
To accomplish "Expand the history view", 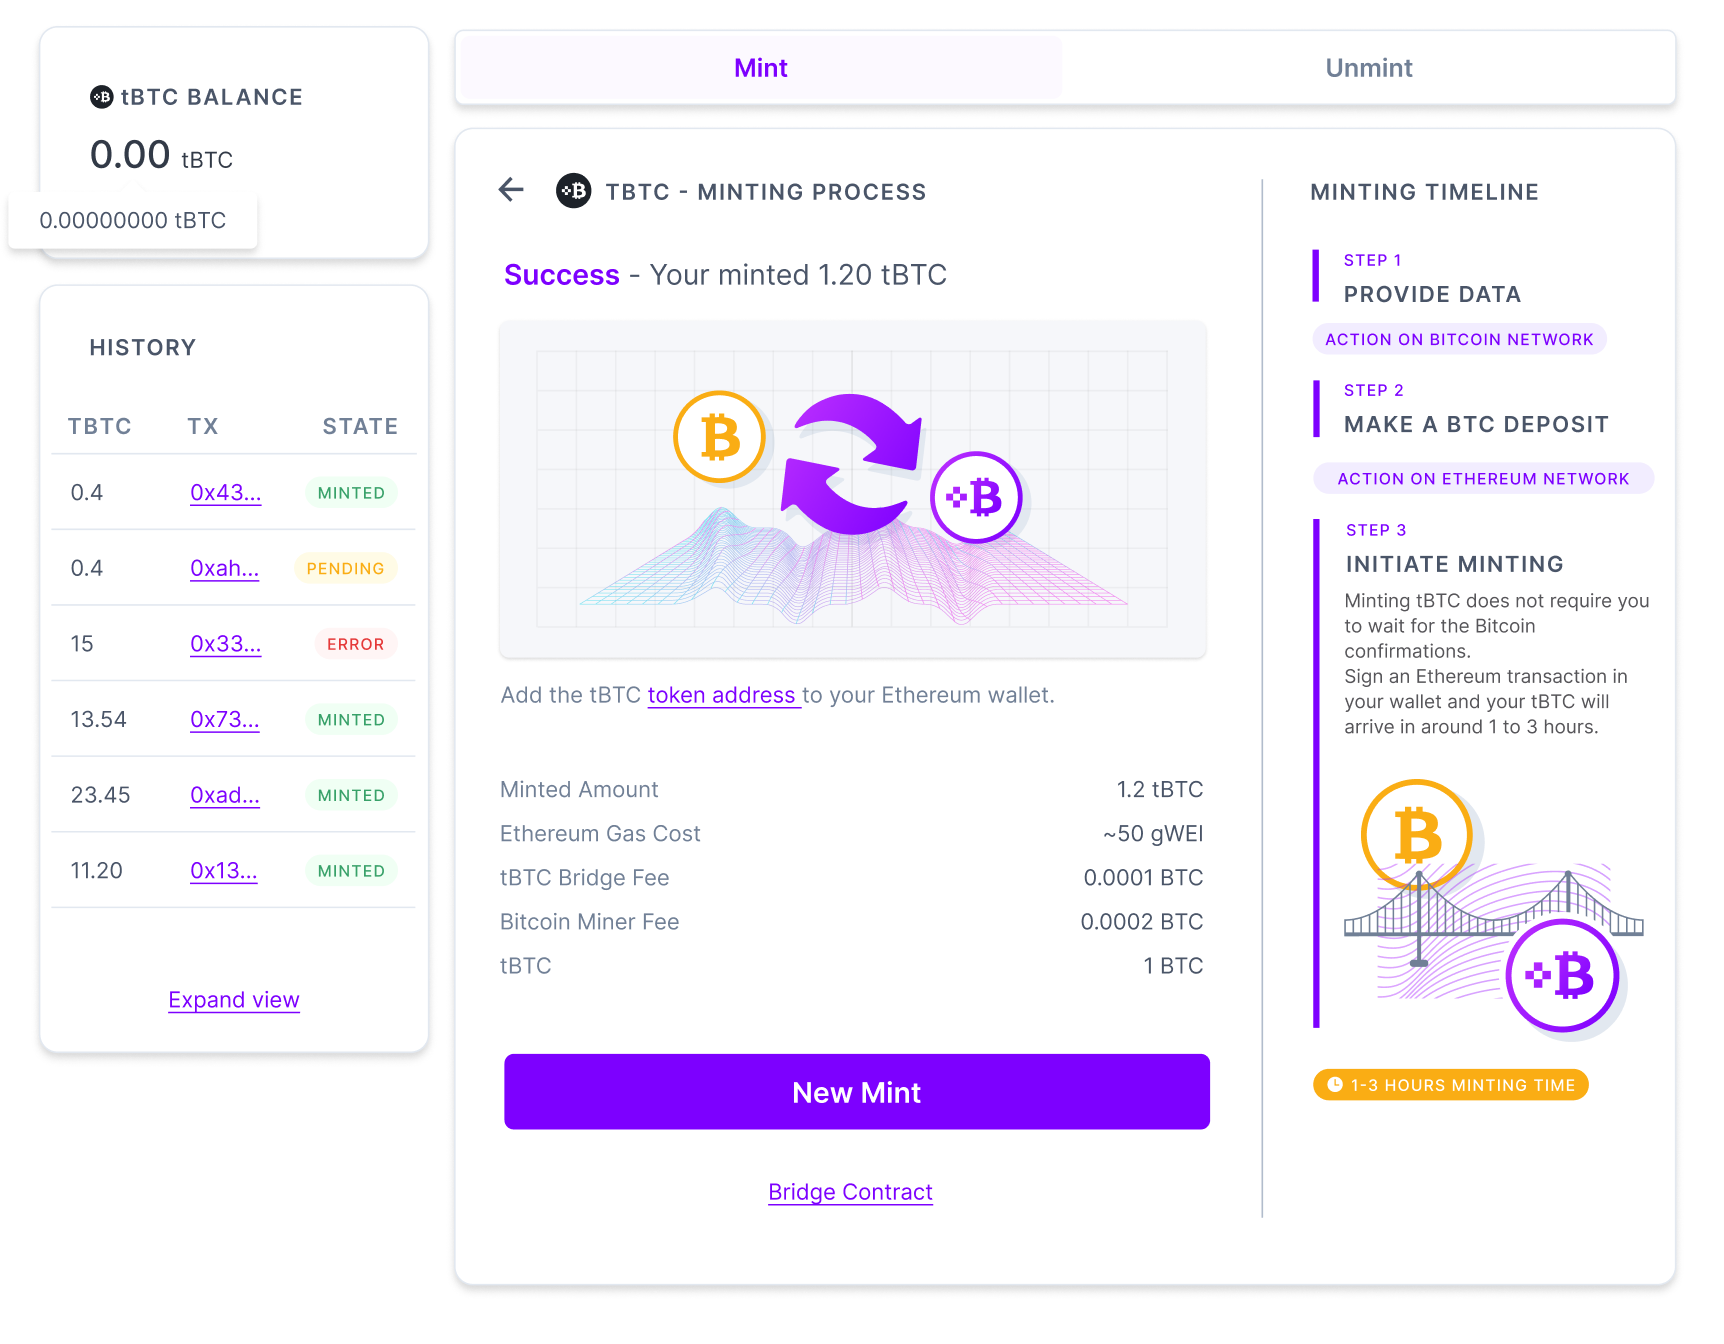I will tap(233, 999).
